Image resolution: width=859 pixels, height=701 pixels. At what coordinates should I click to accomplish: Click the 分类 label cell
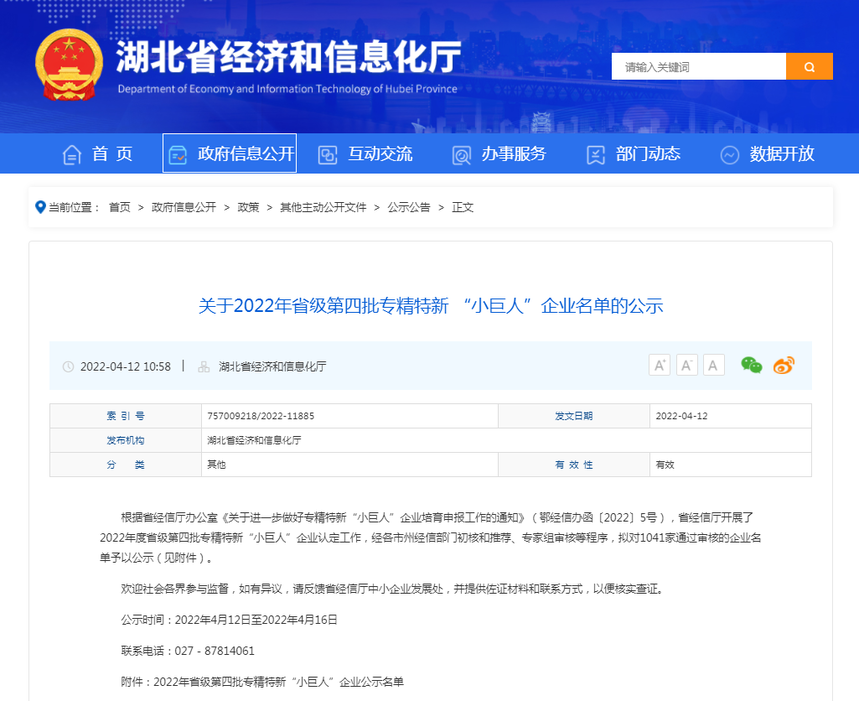click(x=125, y=464)
